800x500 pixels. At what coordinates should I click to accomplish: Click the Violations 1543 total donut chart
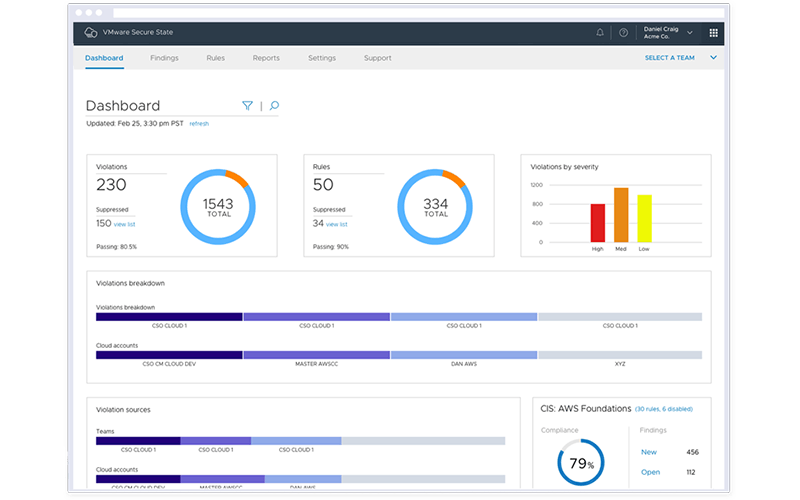[x=218, y=206]
